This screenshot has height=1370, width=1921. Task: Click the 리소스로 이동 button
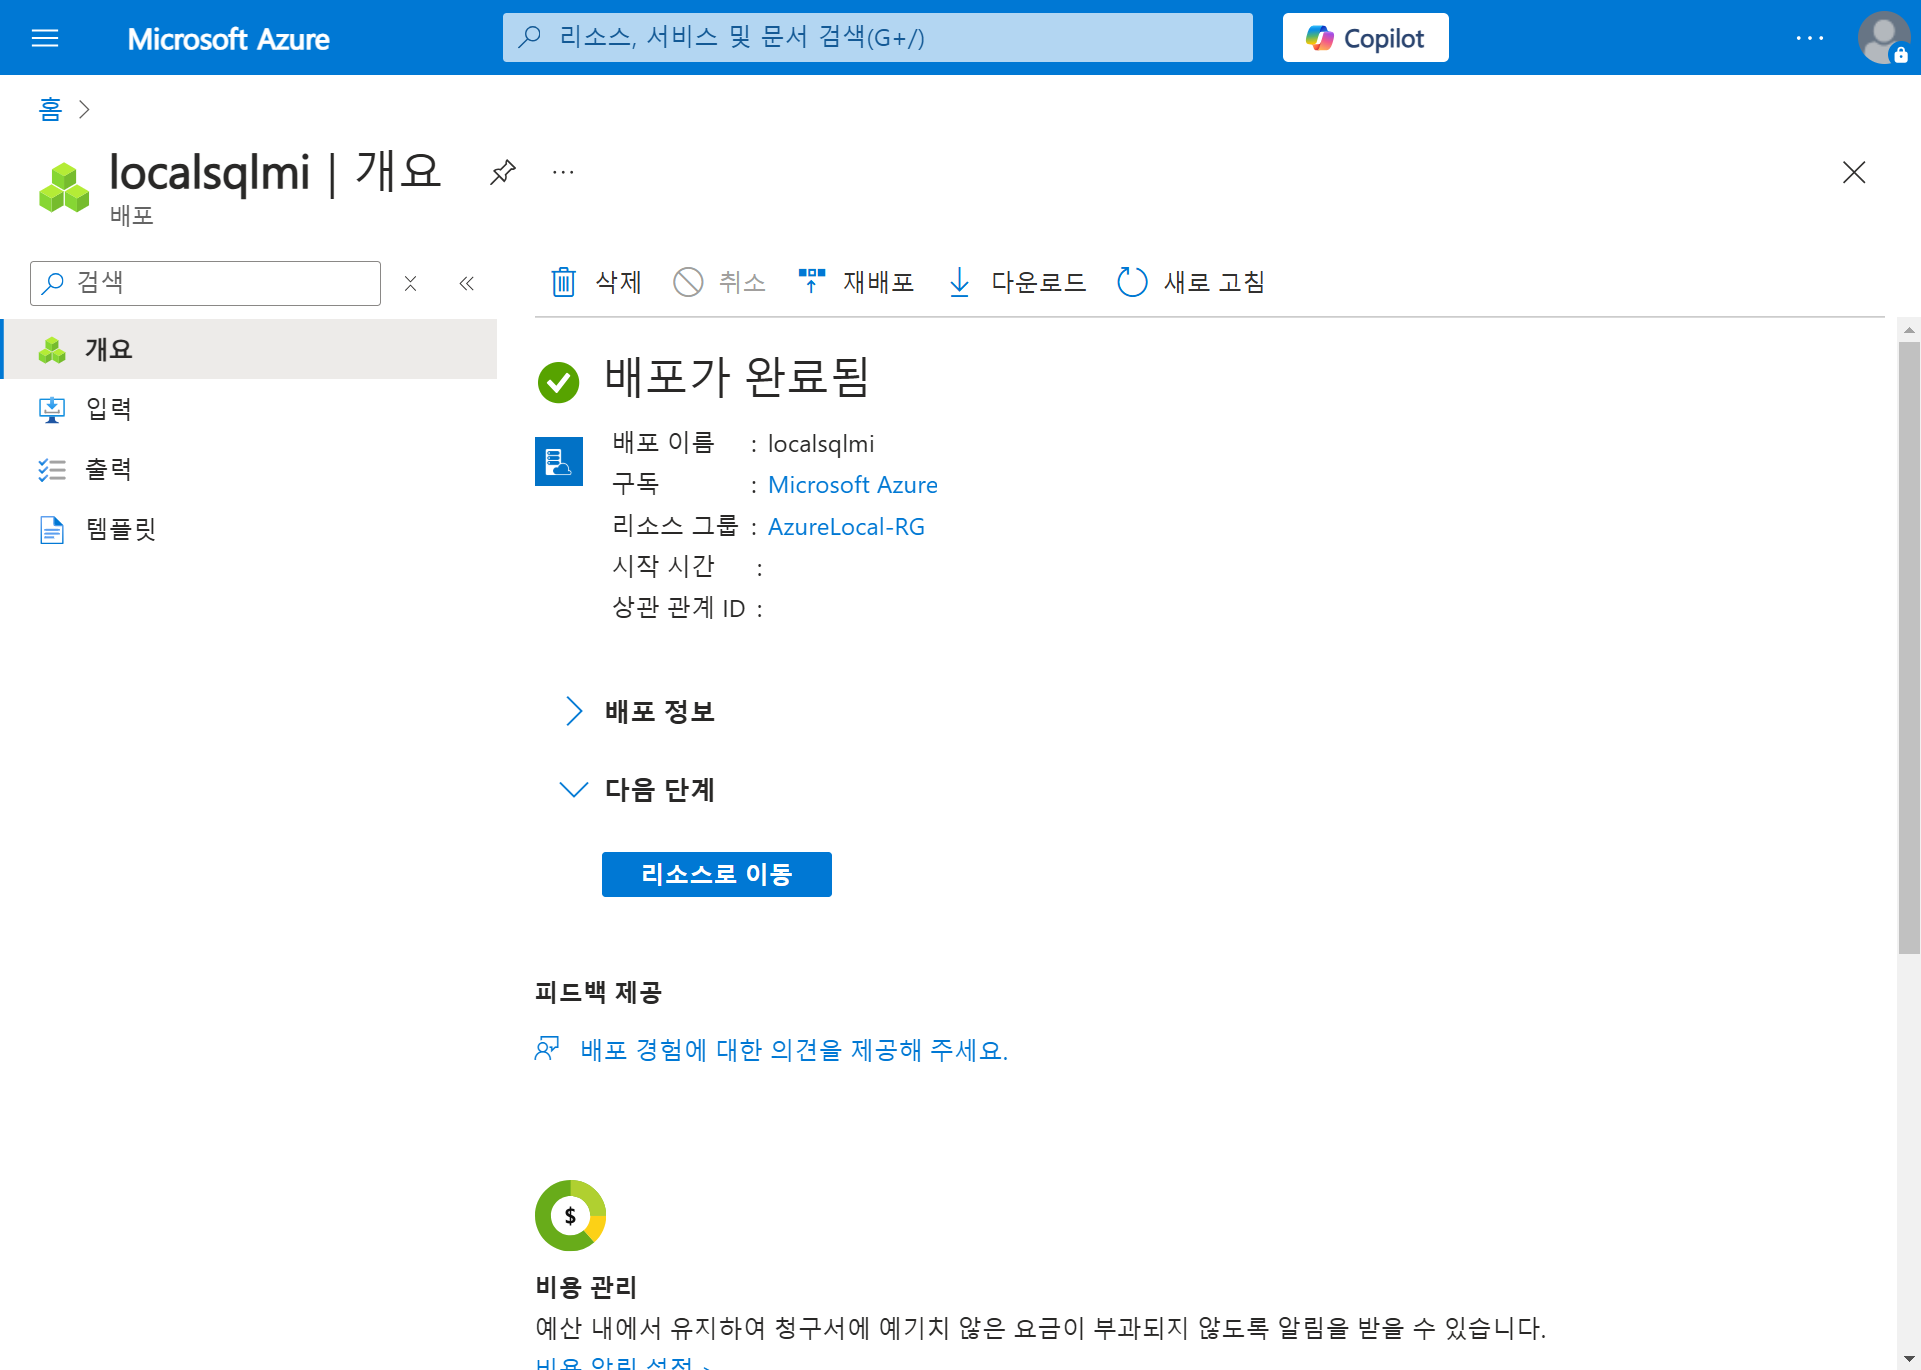point(716,875)
